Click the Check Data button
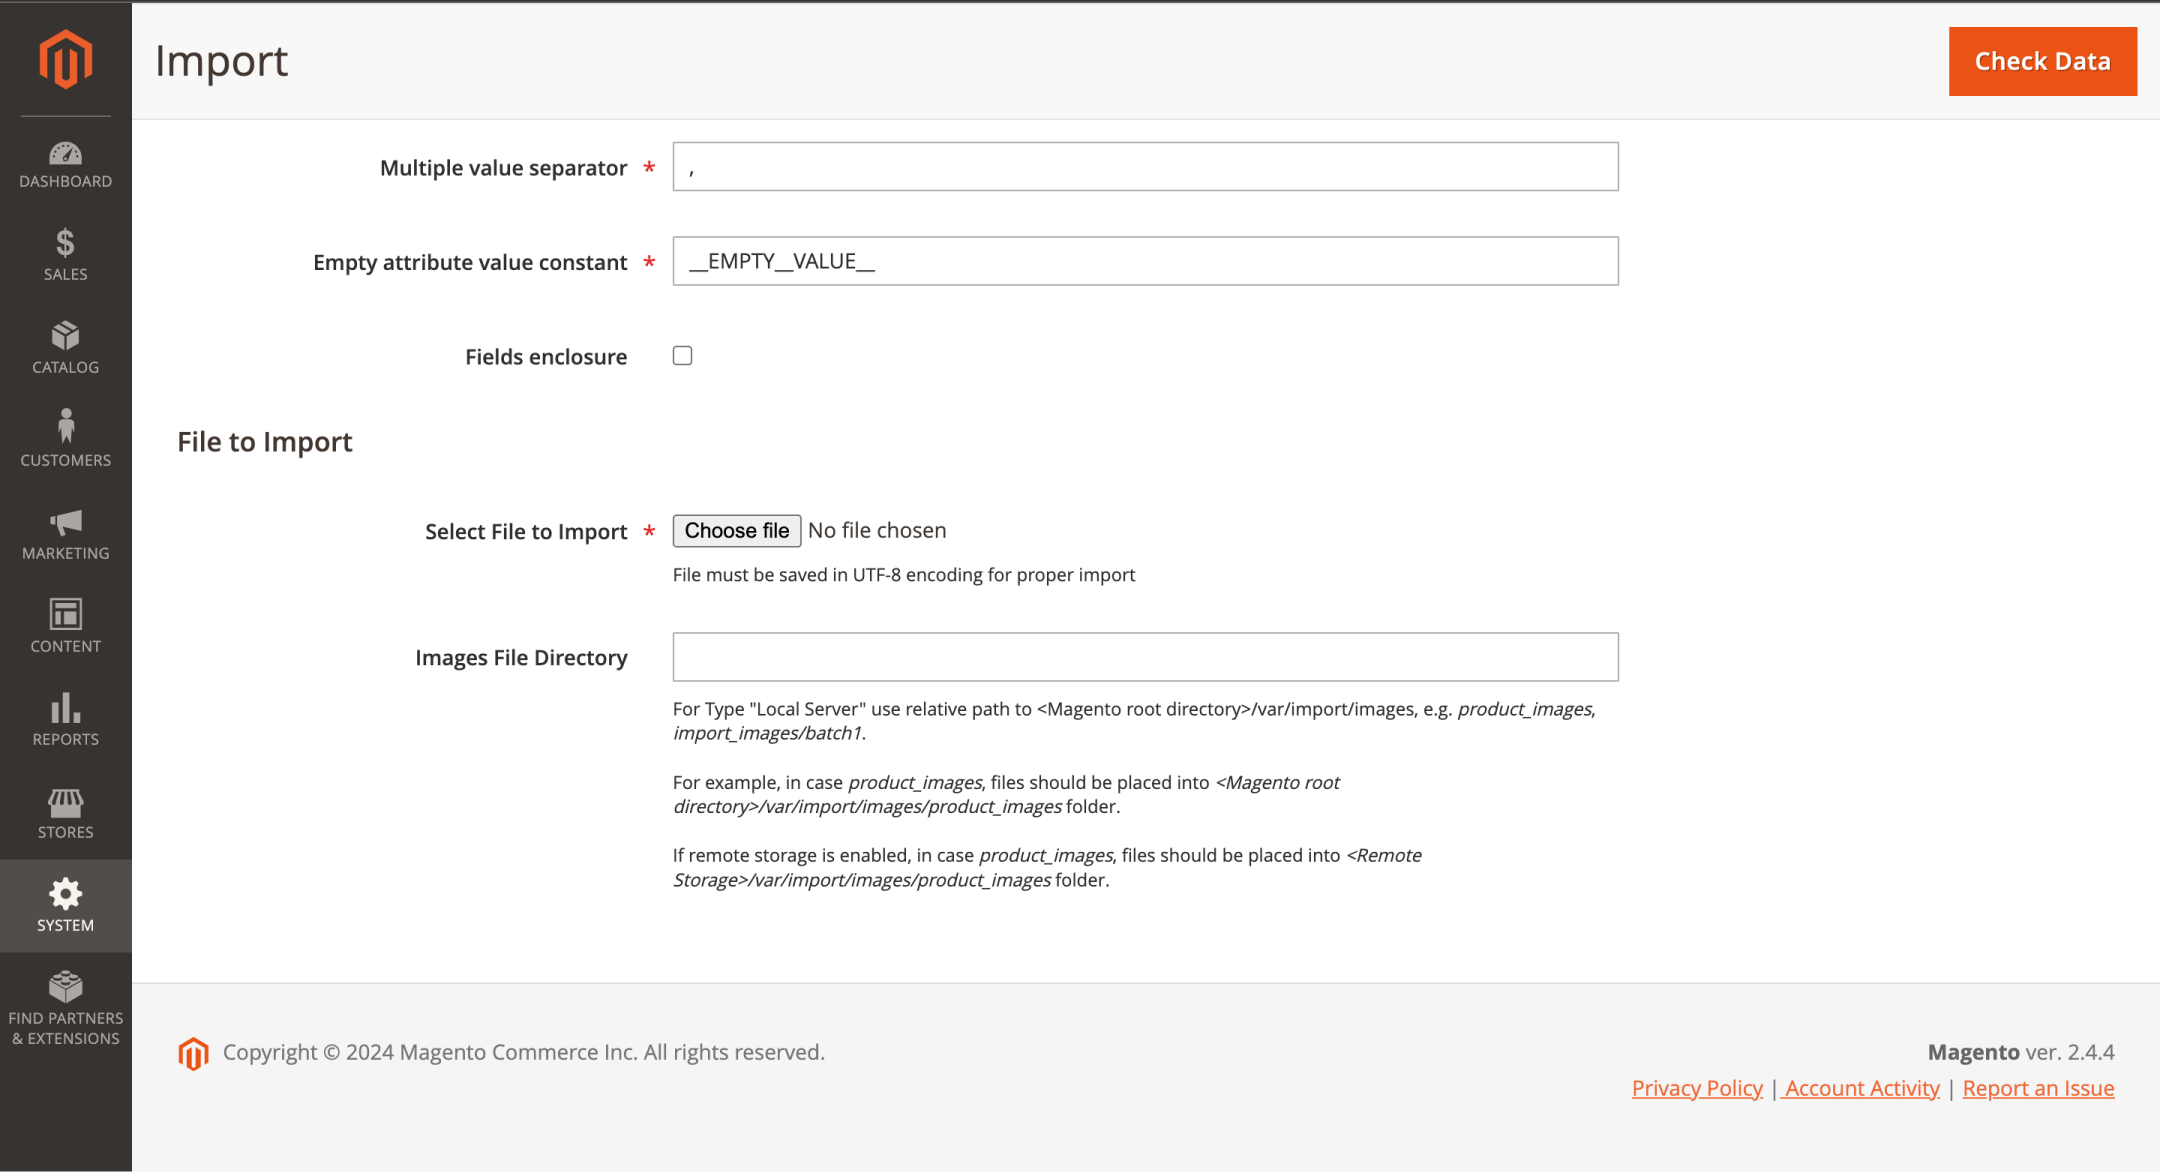The height and width of the screenshot is (1172, 2160). (2042, 62)
